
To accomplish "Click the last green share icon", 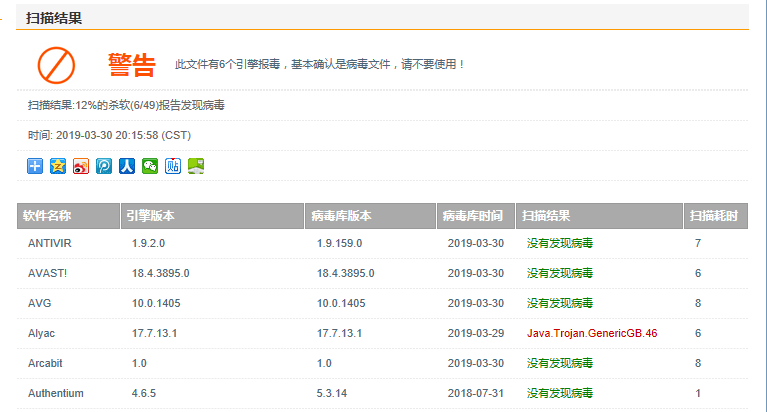I will tap(196, 166).
